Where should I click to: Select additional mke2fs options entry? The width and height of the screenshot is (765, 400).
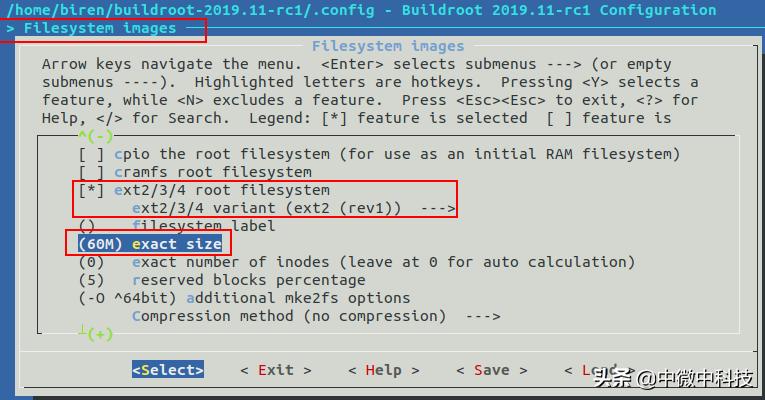(x=244, y=298)
